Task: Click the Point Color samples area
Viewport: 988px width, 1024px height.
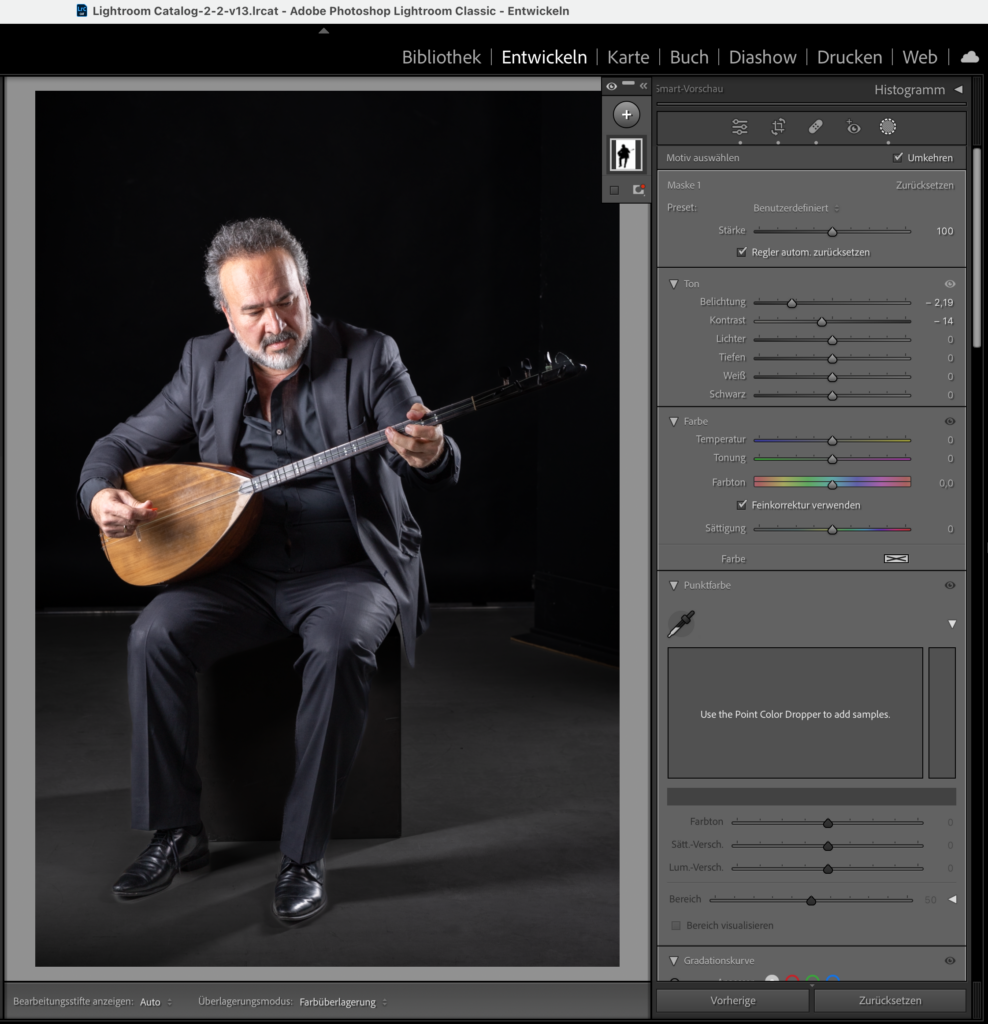Action: (x=795, y=713)
